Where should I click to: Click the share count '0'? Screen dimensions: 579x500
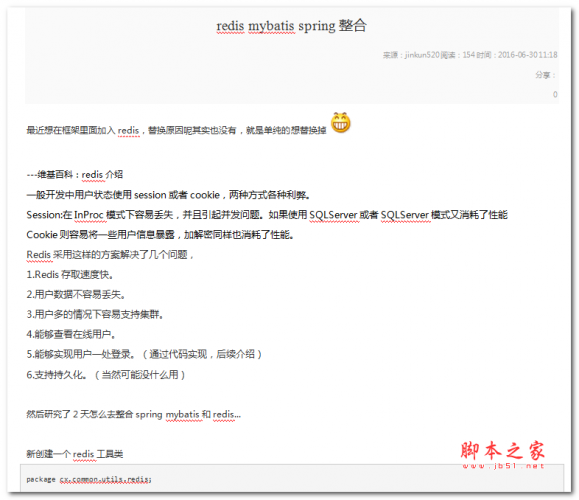(555, 95)
